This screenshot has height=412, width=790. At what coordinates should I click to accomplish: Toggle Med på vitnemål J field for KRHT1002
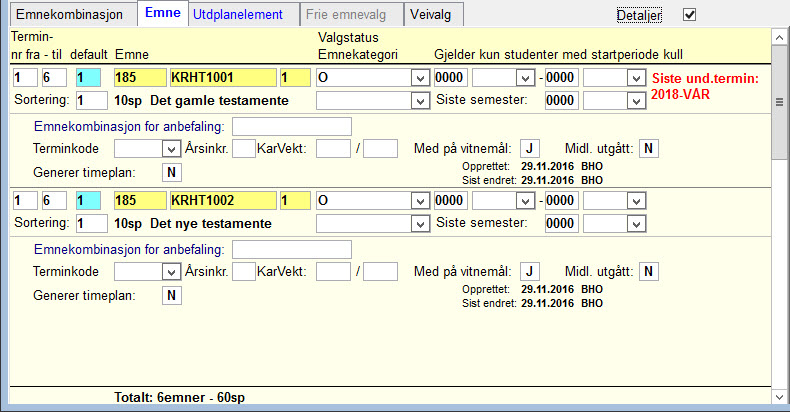(530, 272)
